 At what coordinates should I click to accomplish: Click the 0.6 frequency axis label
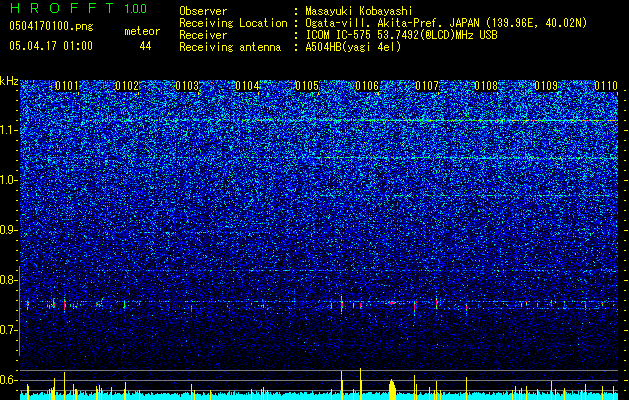pyautogui.click(x=8, y=380)
